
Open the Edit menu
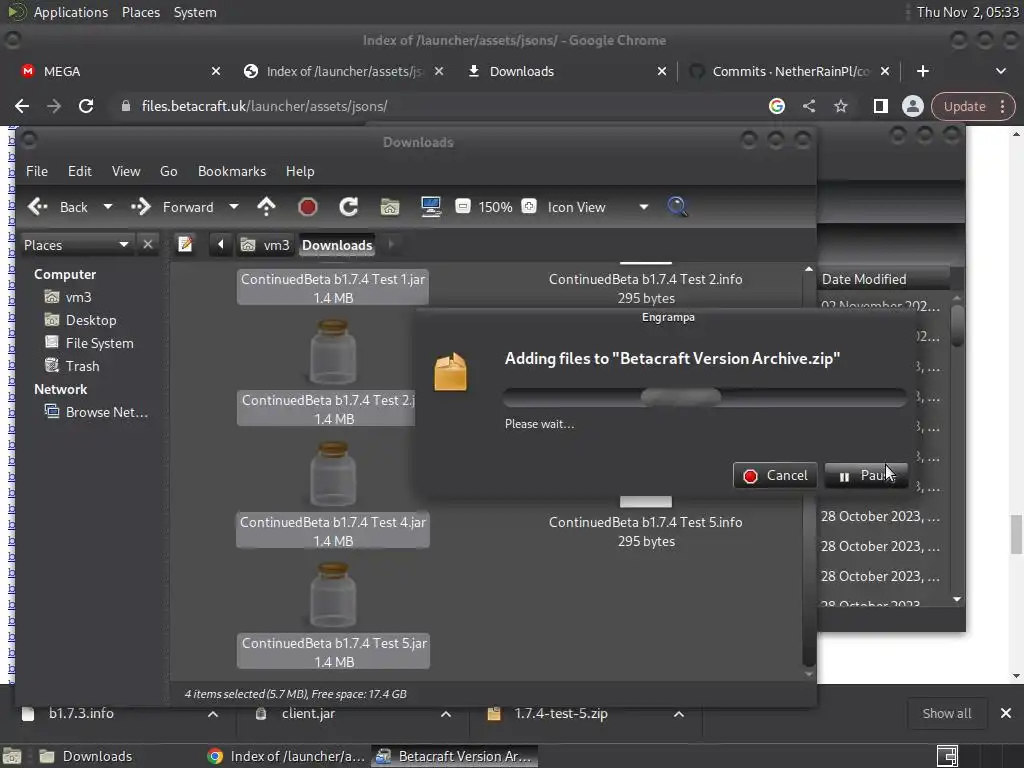(x=80, y=171)
